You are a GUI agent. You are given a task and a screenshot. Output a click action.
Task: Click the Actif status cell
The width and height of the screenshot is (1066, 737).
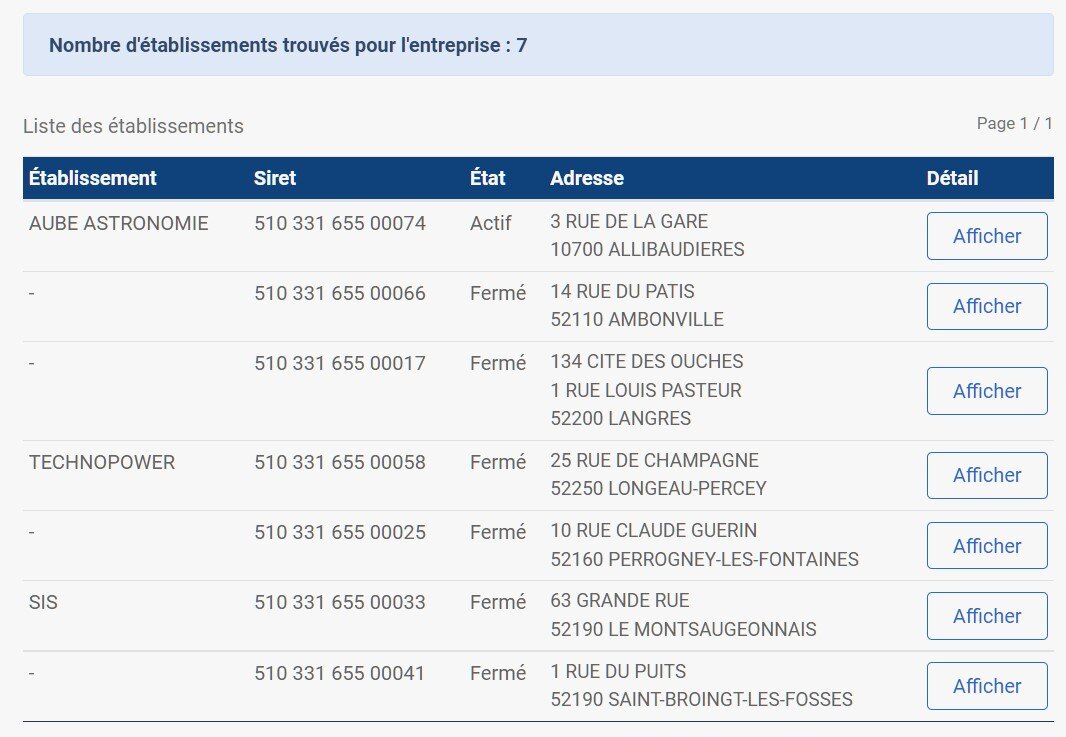click(491, 223)
